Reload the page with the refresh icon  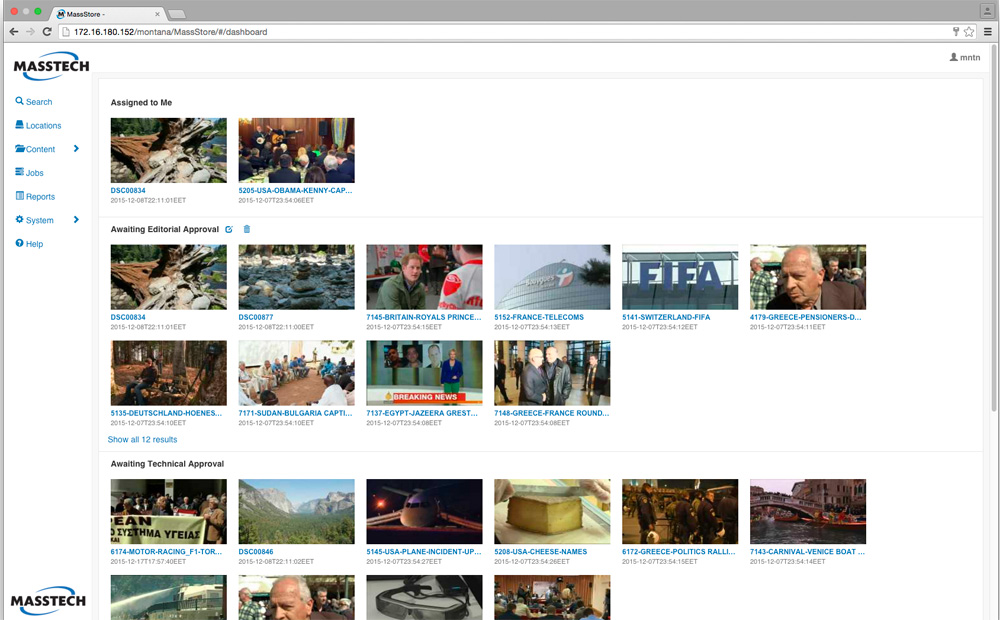[x=47, y=31]
